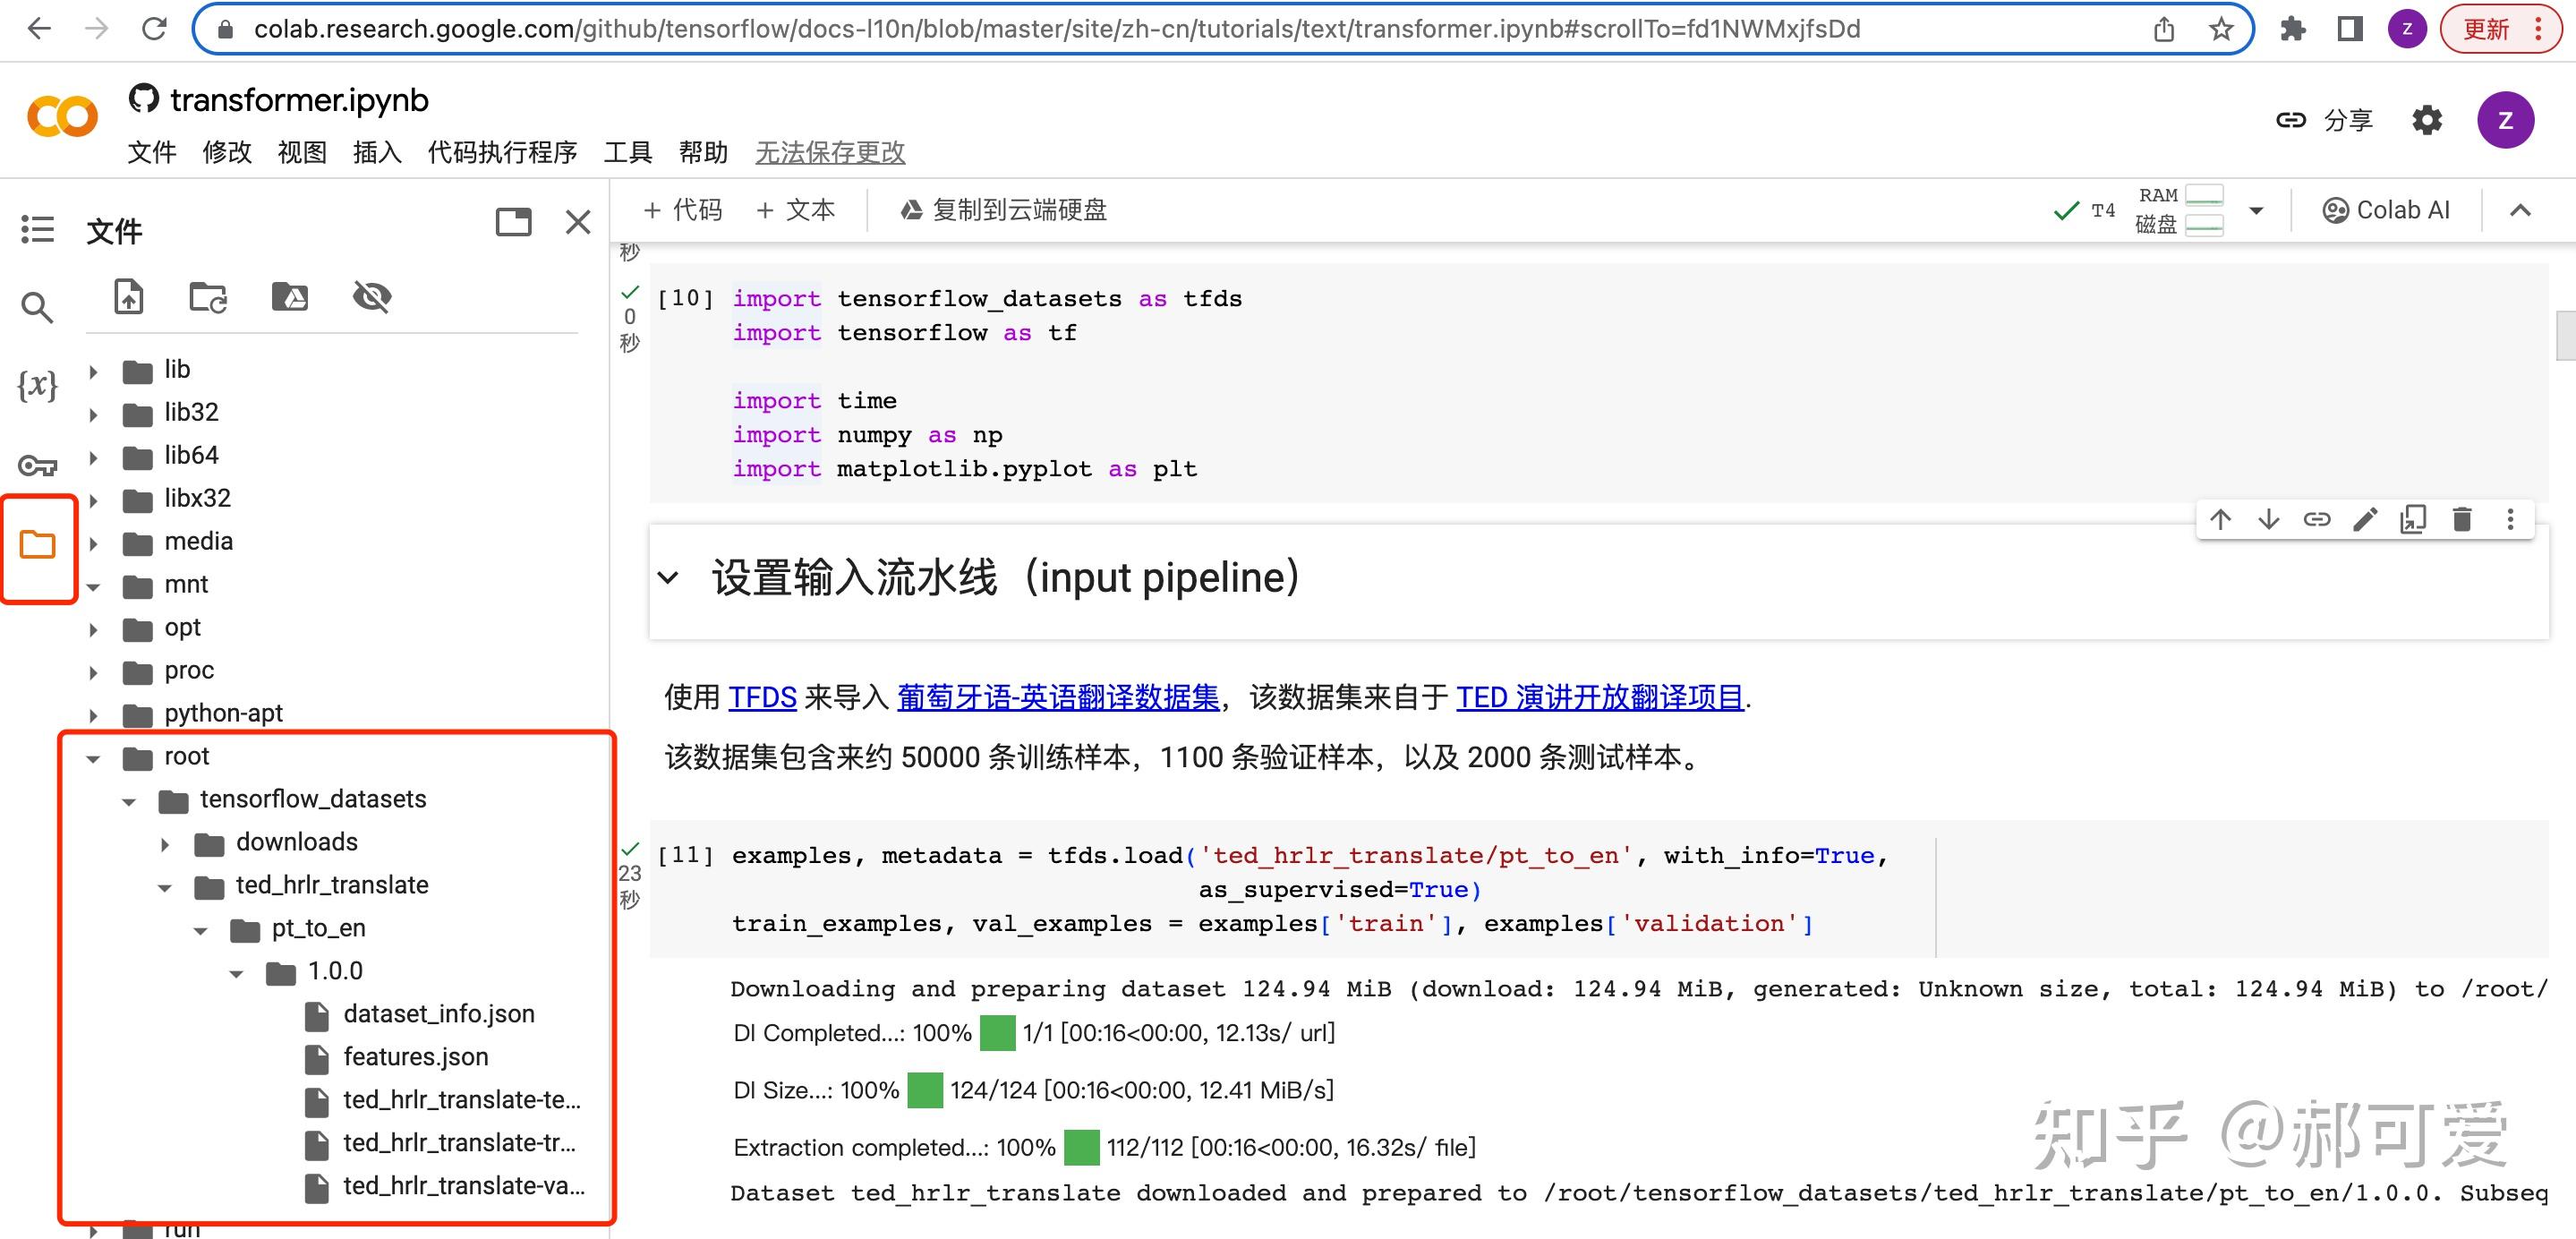The height and width of the screenshot is (1239, 2576).
Task: Collapse the root folder tree
Action: click(94, 757)
